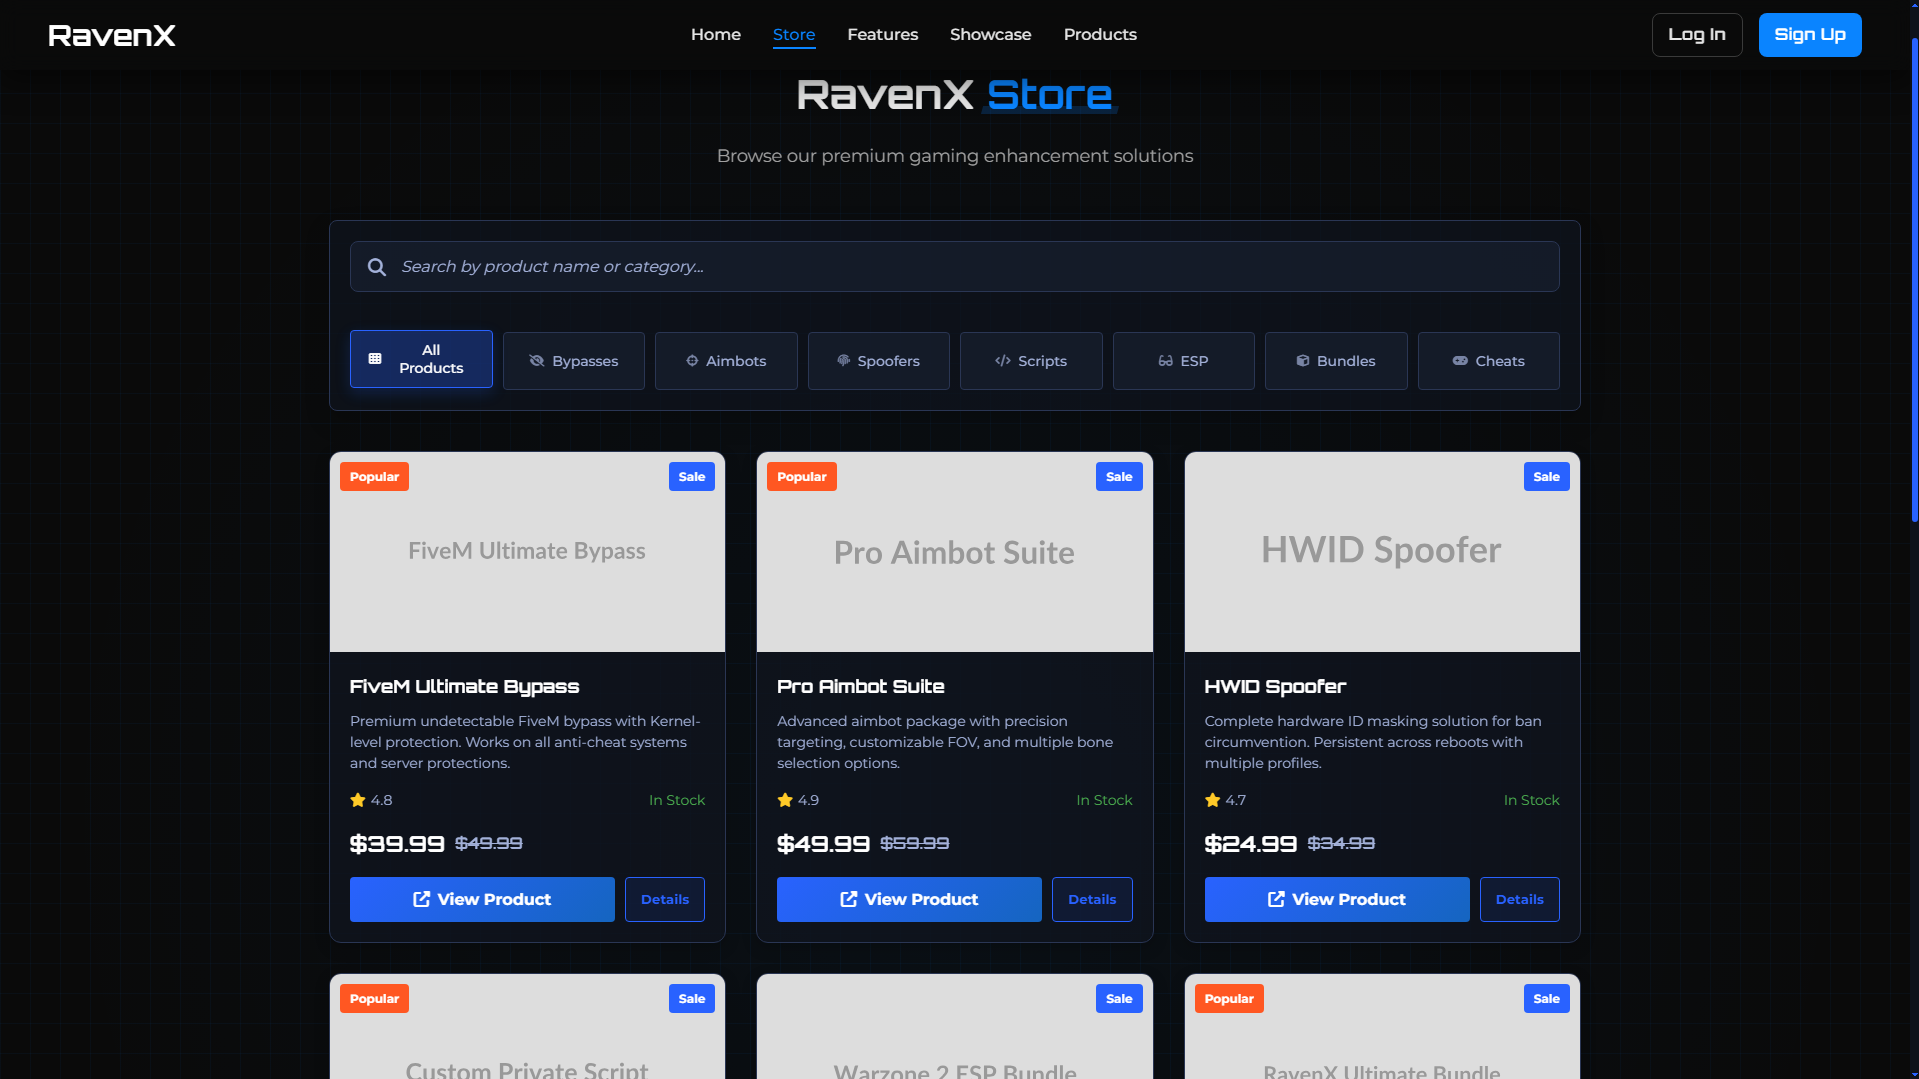Click In Stock label on HWID Spoofer

coord(1532,800)
